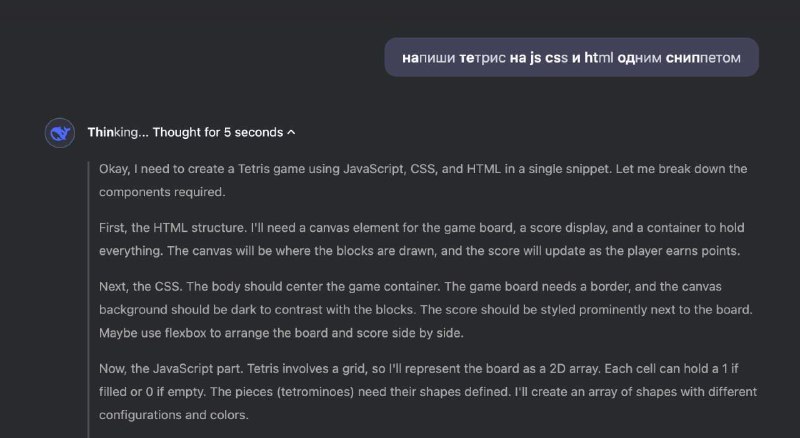The height and width of the screenshot is (438, 800).
Task: Click the word 'напиши' in the user prompt
Action: point(429,58)
